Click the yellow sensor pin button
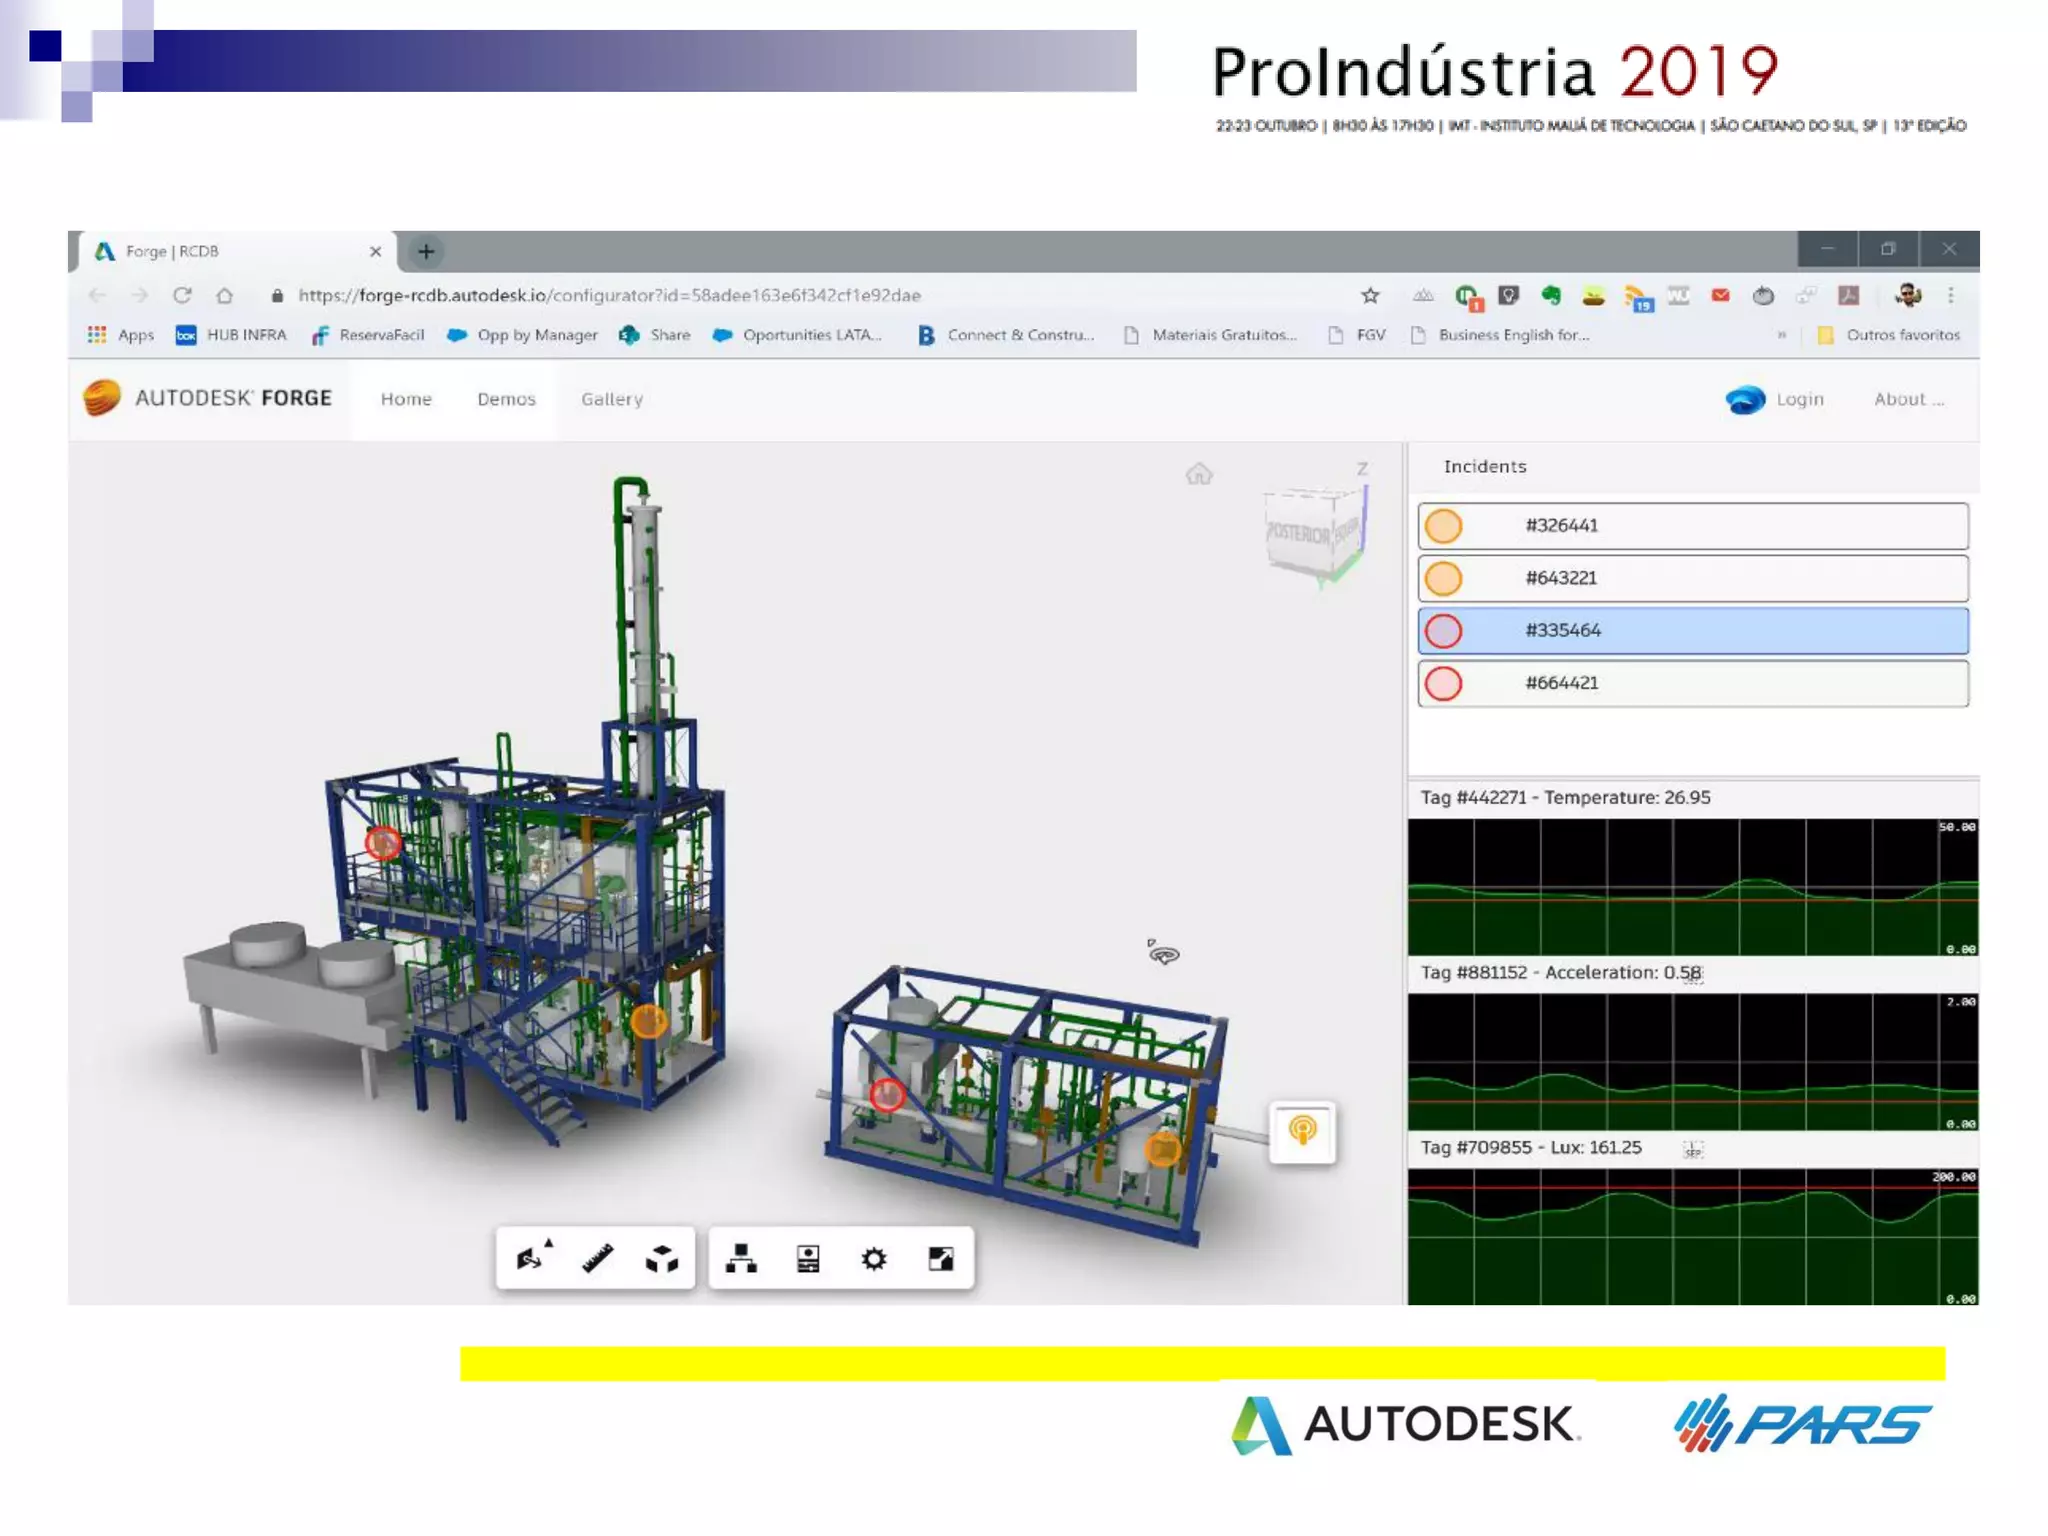 [x=1302, y=1131]
